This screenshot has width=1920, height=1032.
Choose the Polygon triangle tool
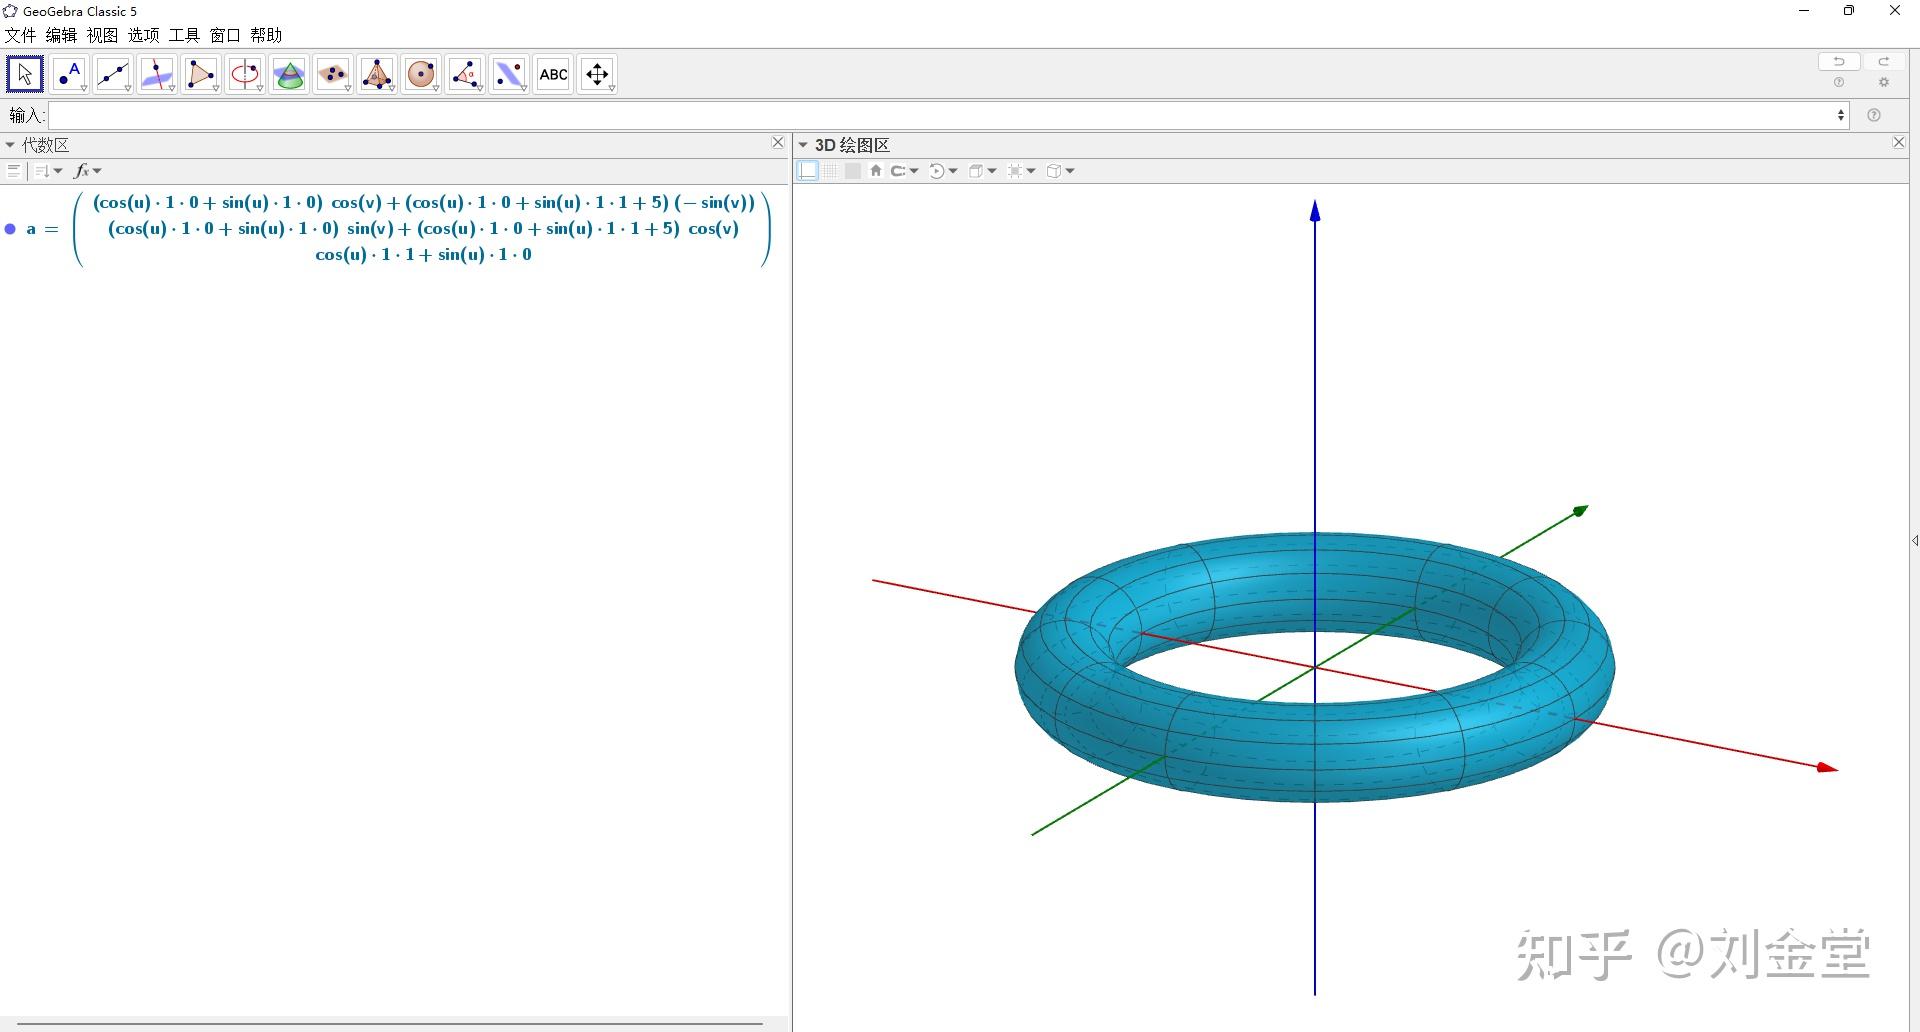tap(200, 74)
